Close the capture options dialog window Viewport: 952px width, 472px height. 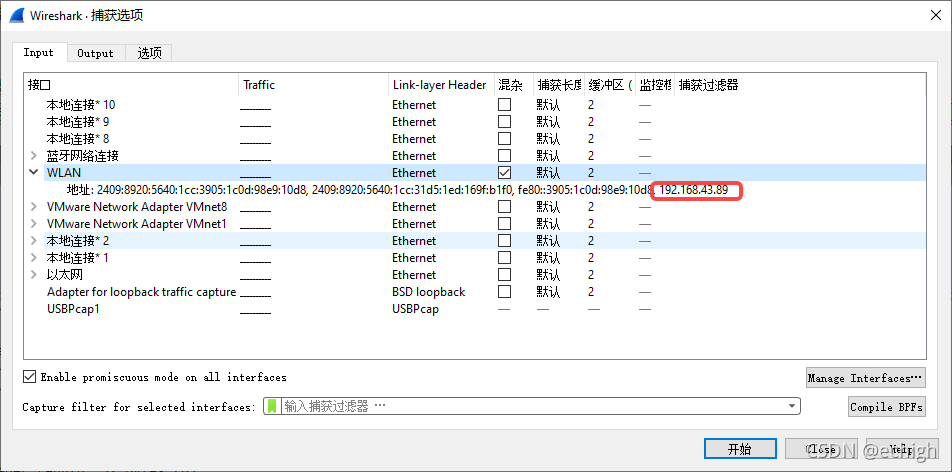(935, 16)
